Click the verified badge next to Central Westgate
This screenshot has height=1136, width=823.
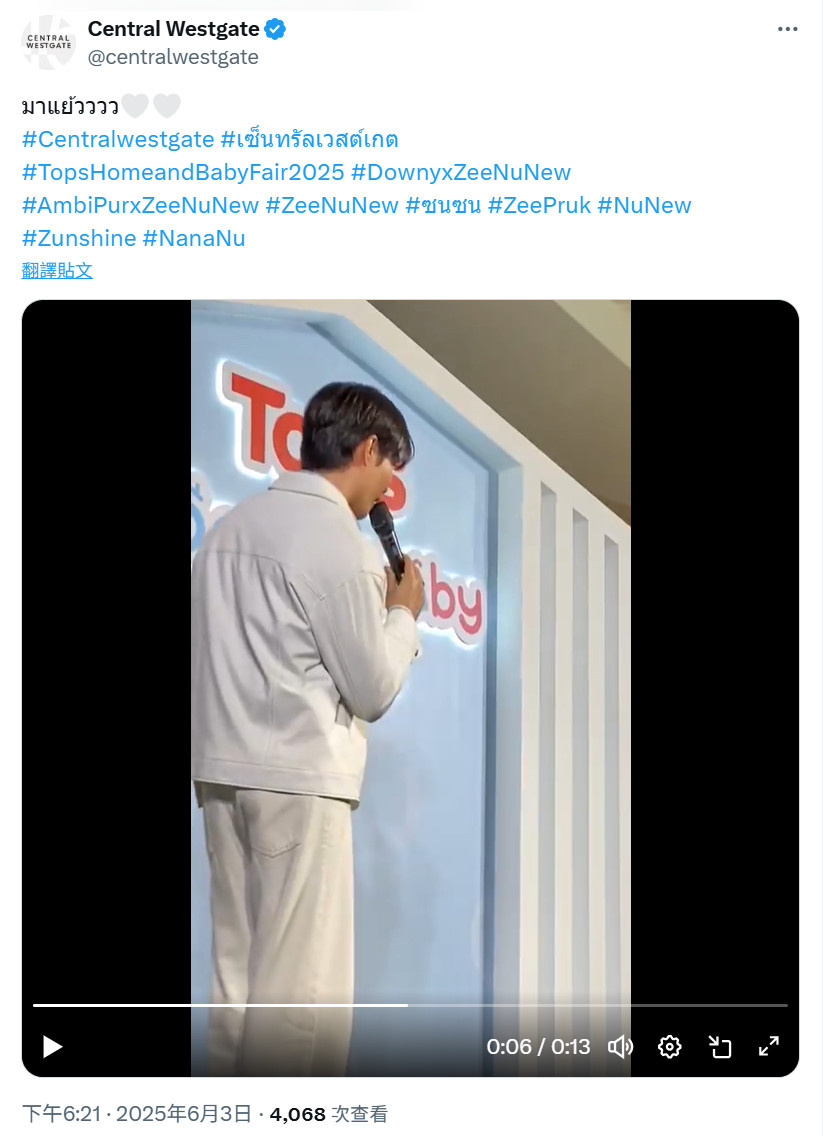click(275, 30)
